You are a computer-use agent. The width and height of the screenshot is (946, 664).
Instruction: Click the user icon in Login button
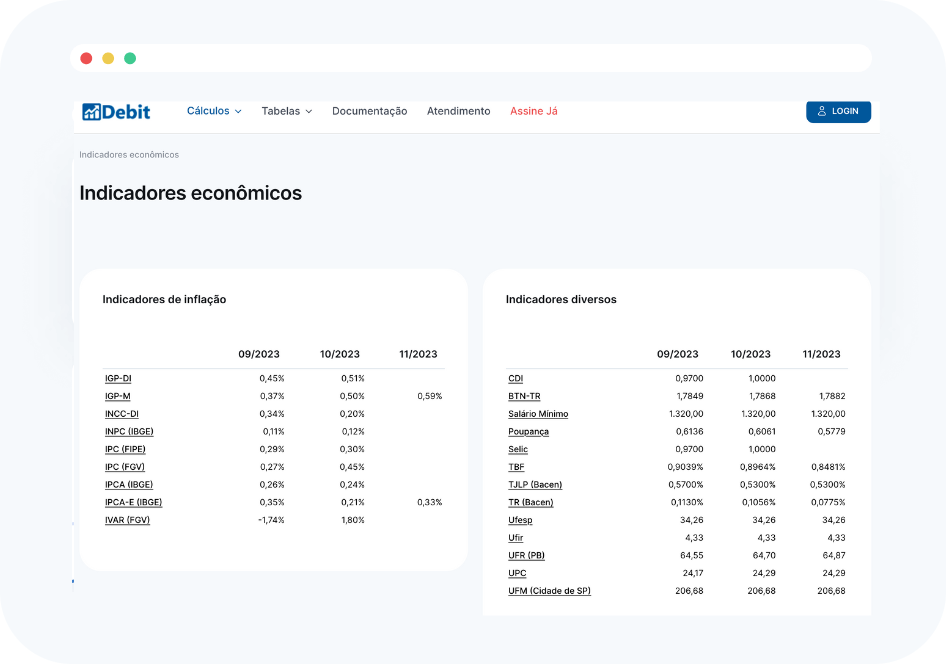(x=822, y=111)
